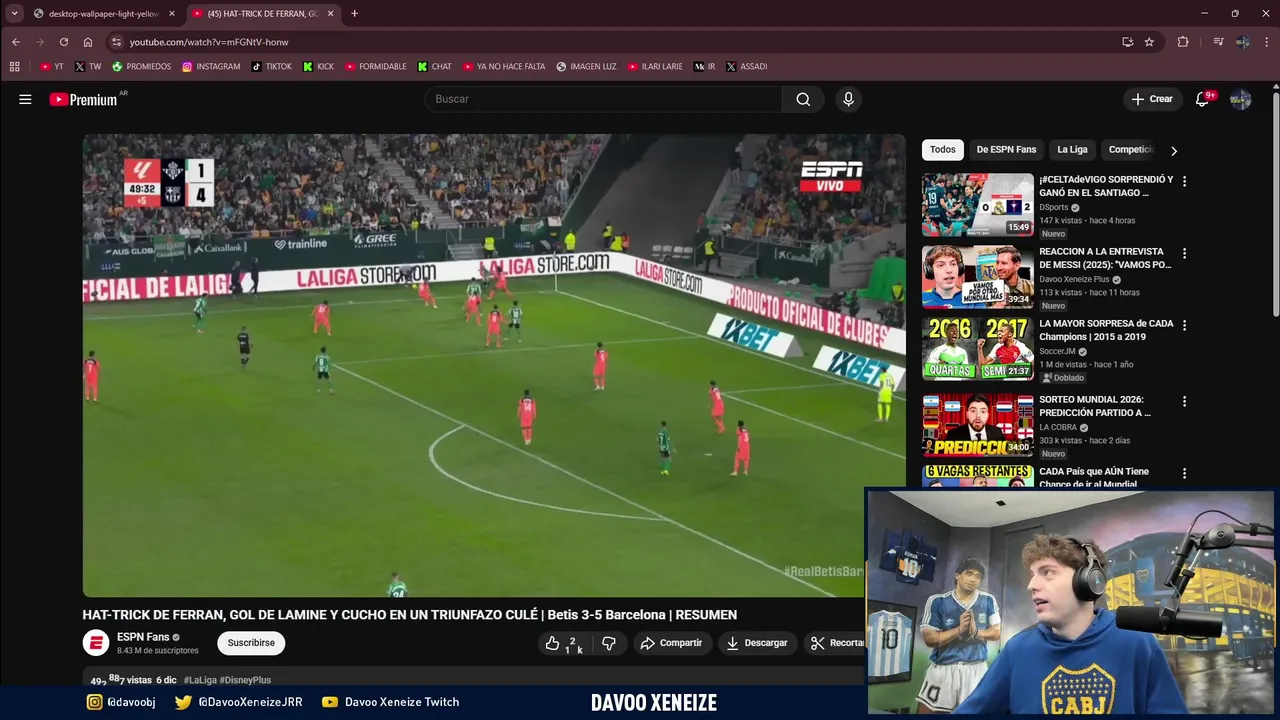Open the TW bookmark

(88, 67)
